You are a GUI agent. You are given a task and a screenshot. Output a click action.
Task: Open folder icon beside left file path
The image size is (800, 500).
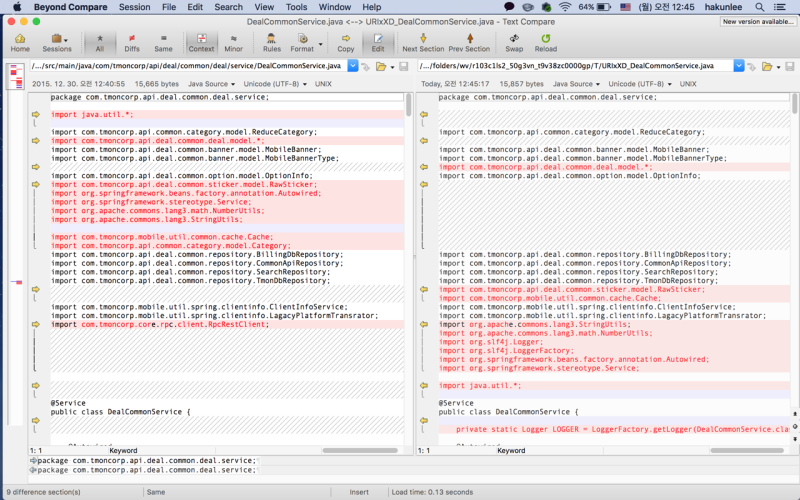coord(381,66)
